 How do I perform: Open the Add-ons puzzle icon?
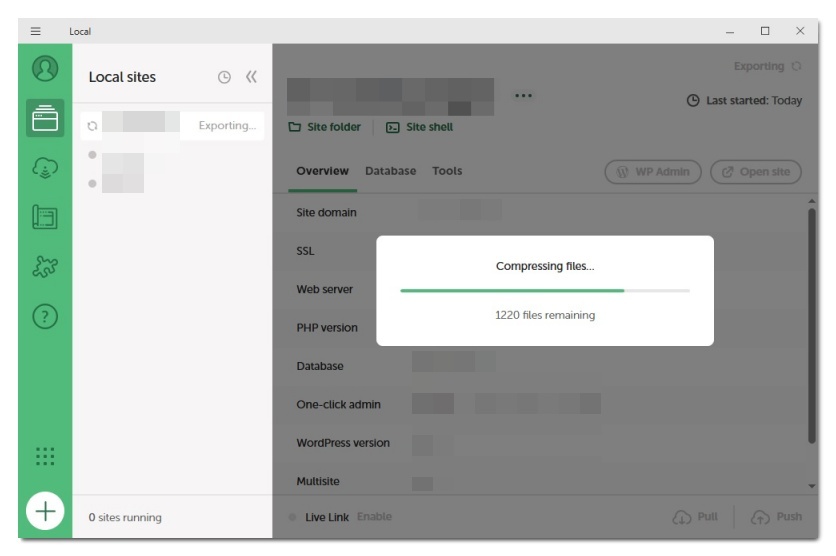point(45,267)
